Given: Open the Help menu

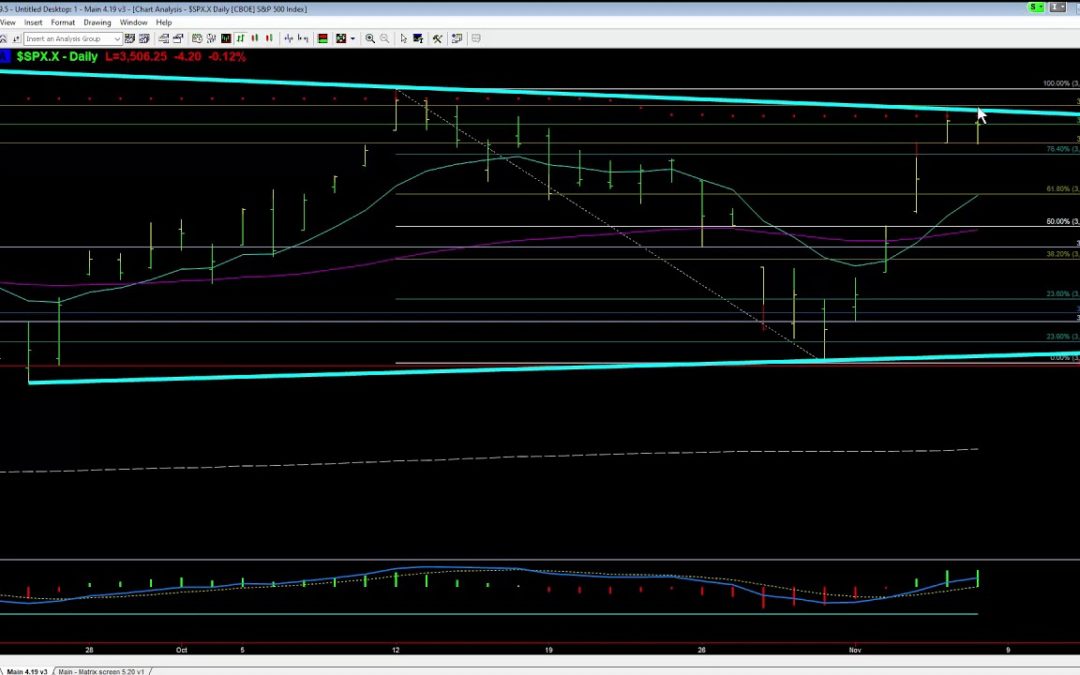Looking at the screenshot, I should [x=164, y=22].
